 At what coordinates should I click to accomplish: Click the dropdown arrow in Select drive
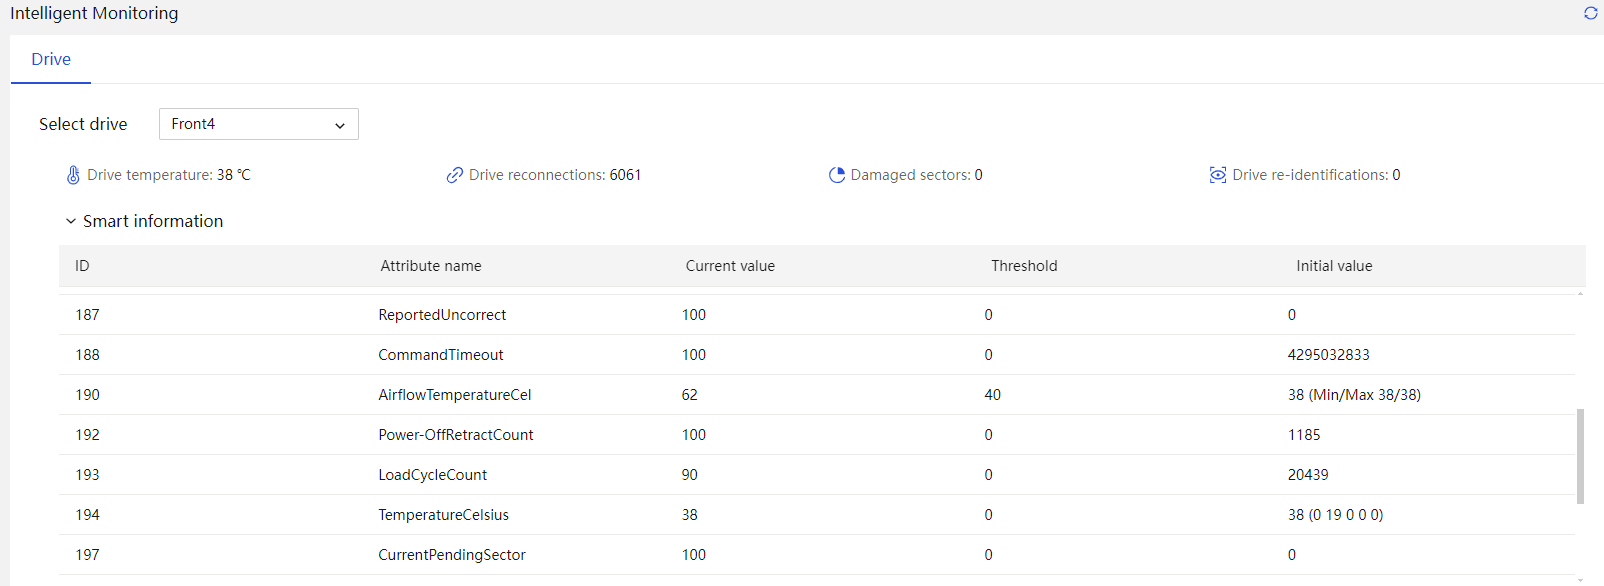[340, 125]
